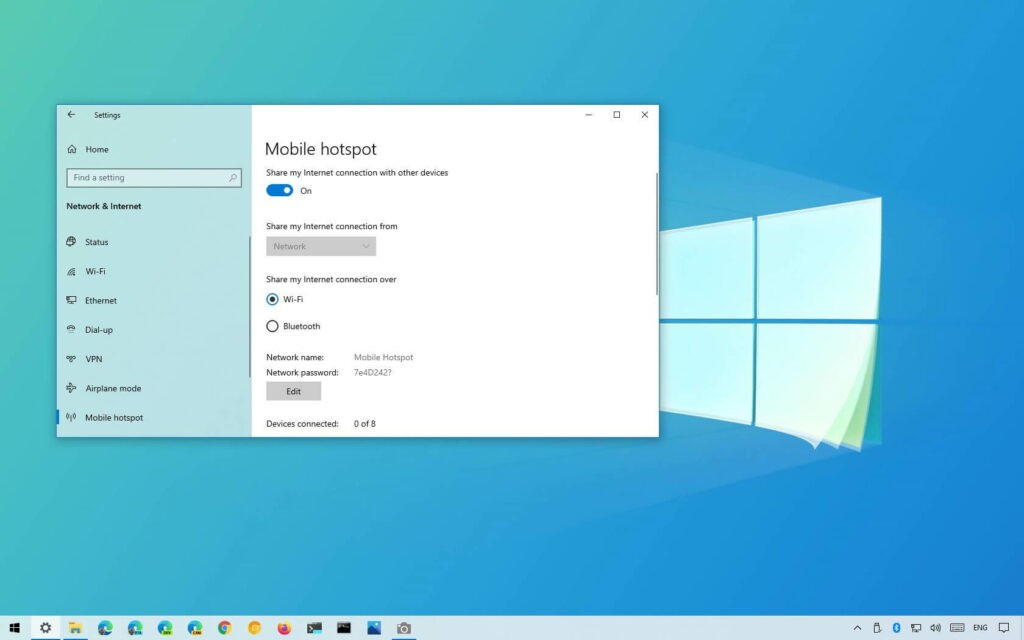The width and height of the screenshot is (1024, 640).
Task: Choose Bluetooth for sharing the connection
Action: [x=272, y=325]
